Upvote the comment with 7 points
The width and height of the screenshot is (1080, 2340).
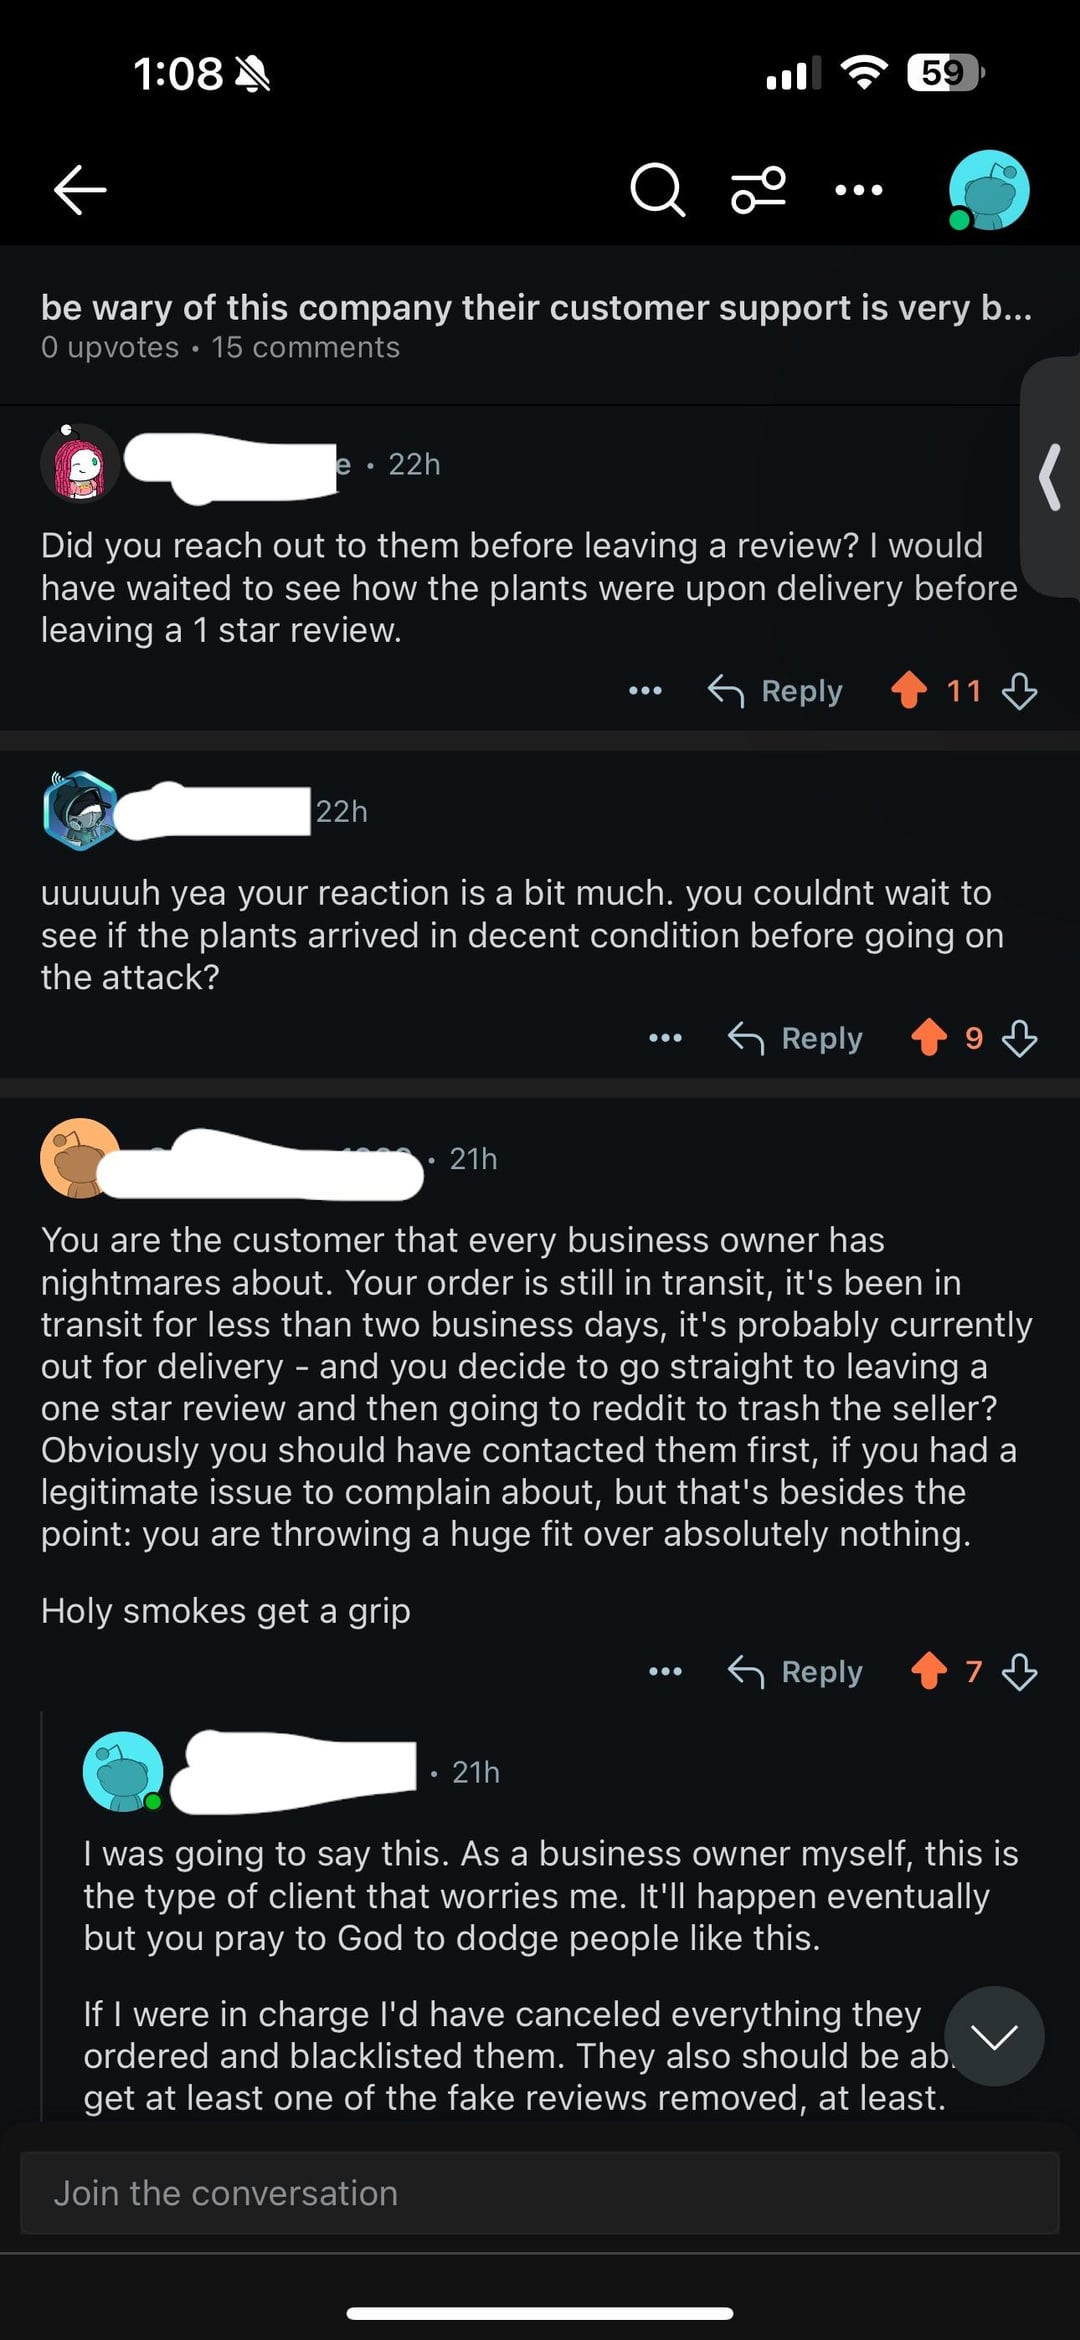pyautogui.click(x=929, y=1670)
